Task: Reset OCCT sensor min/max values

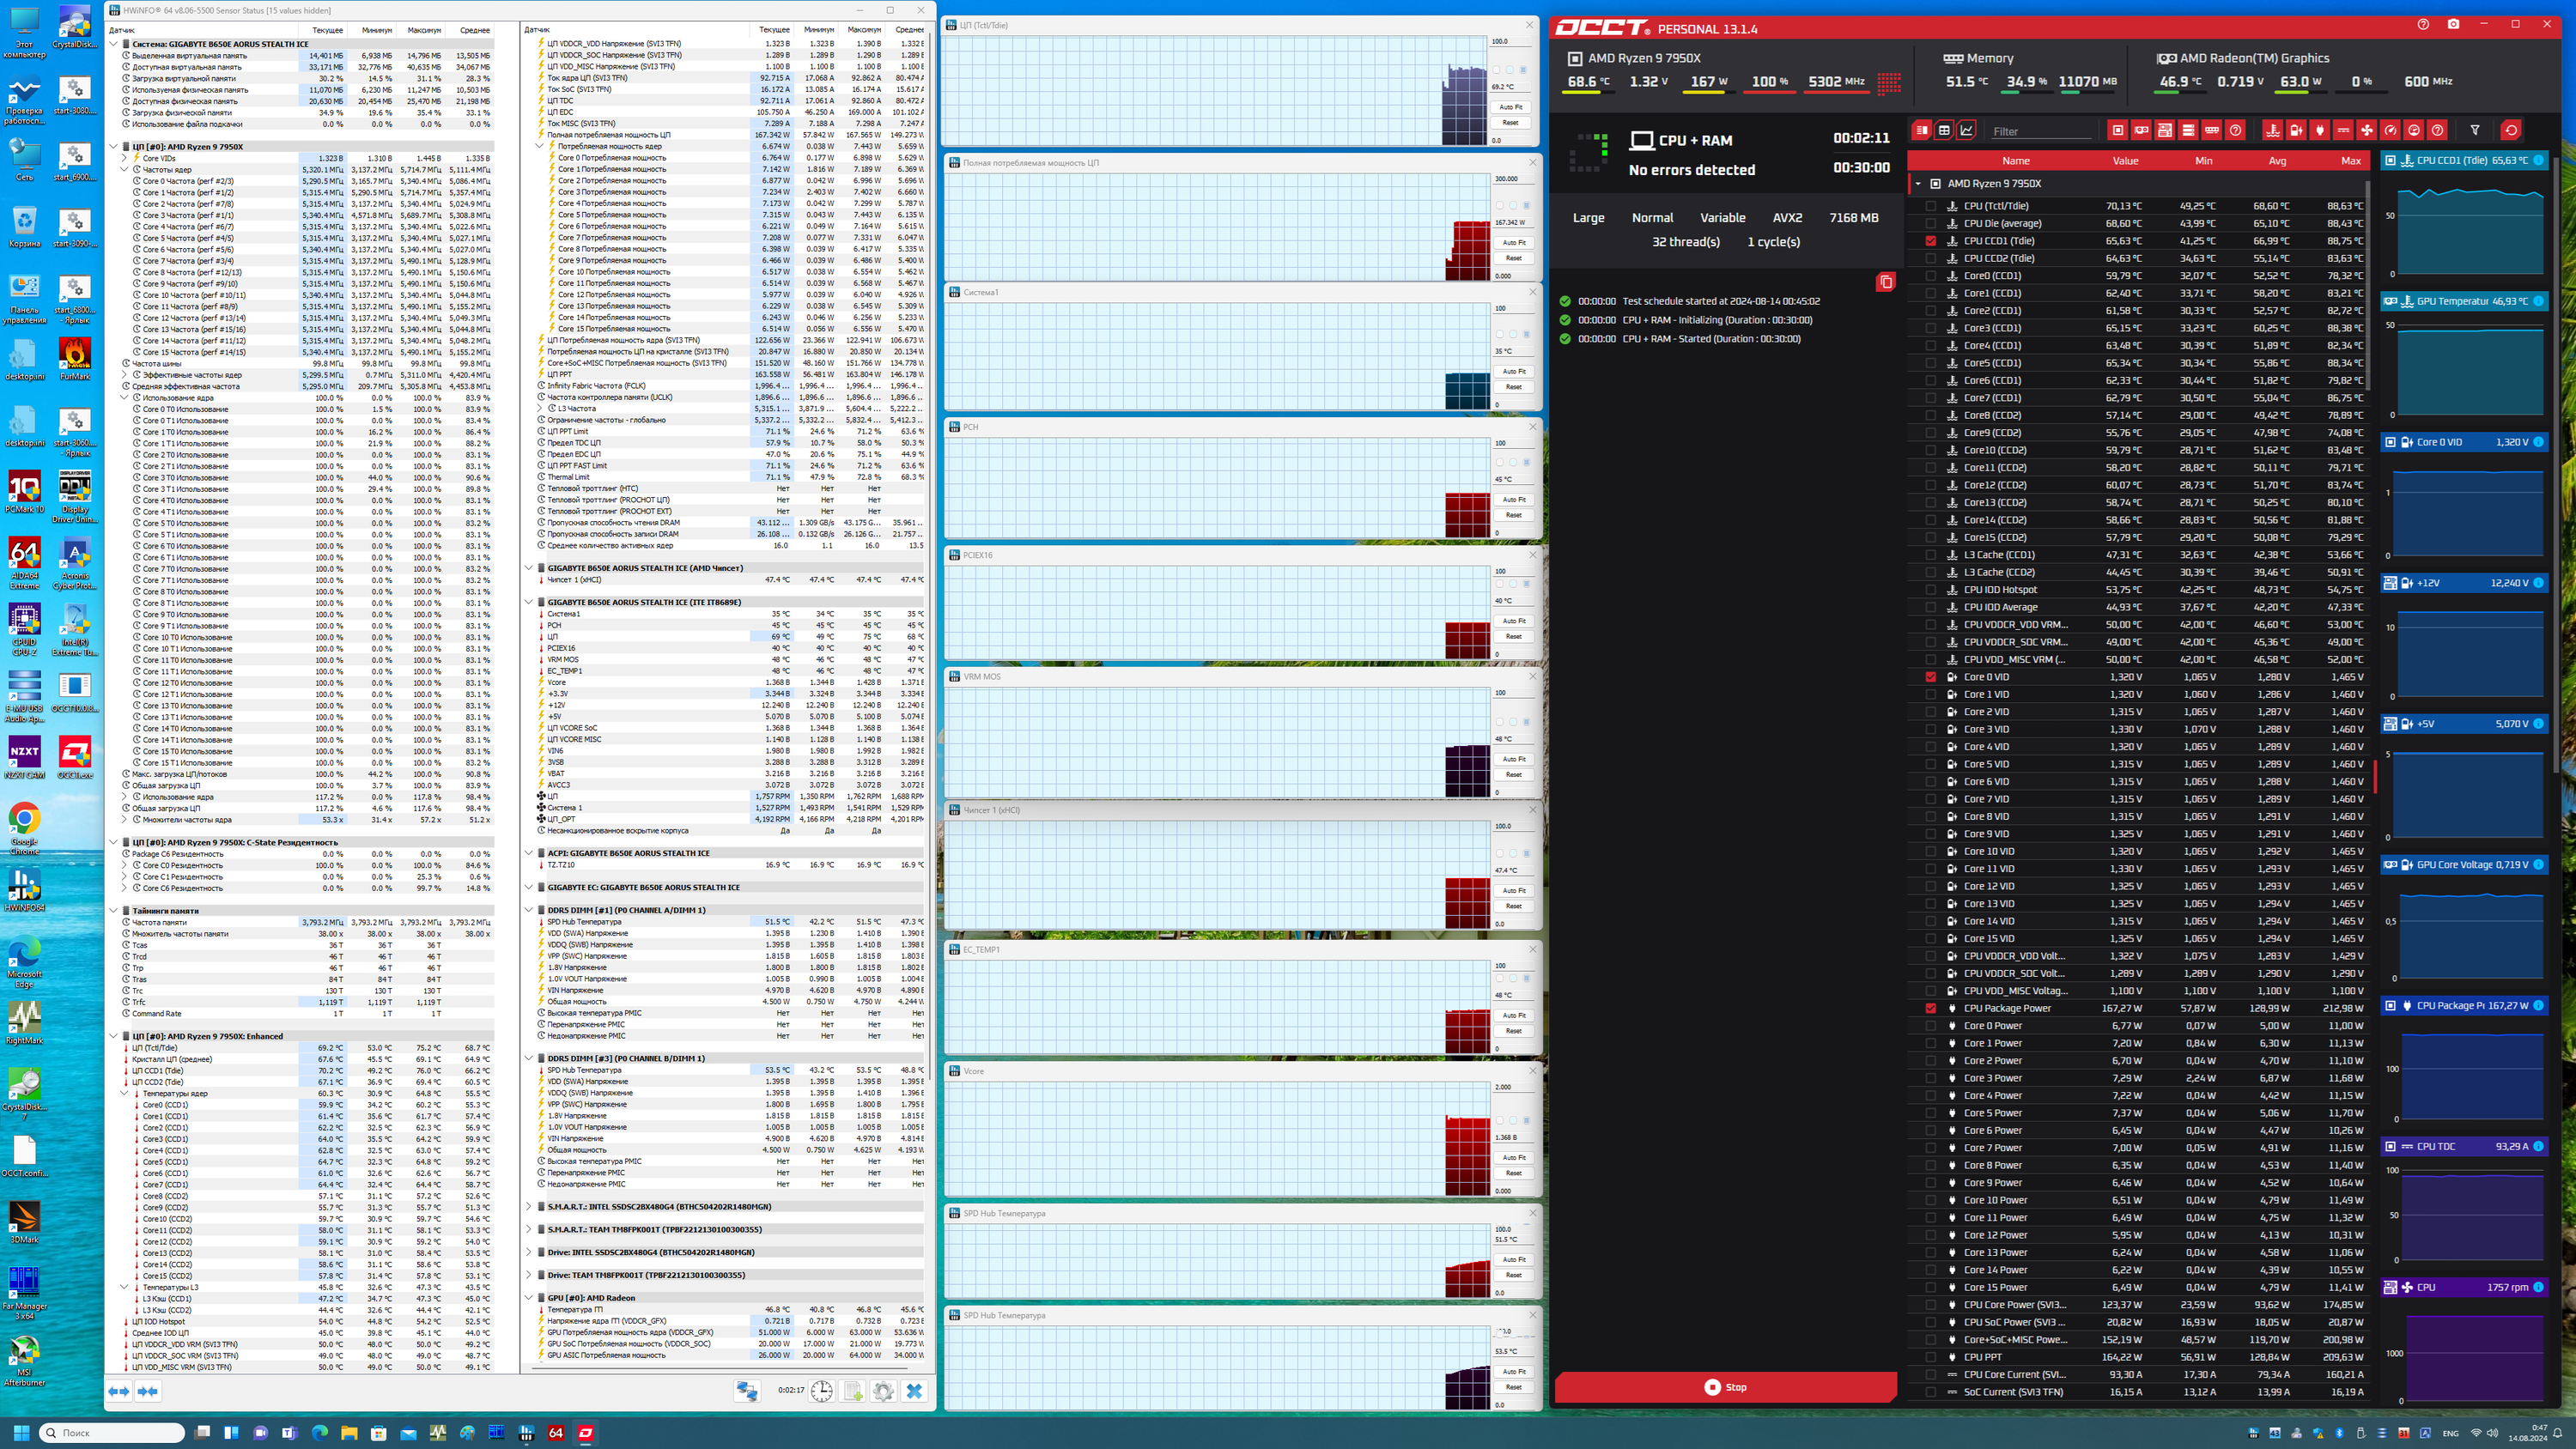Action: pos(2510,130)
